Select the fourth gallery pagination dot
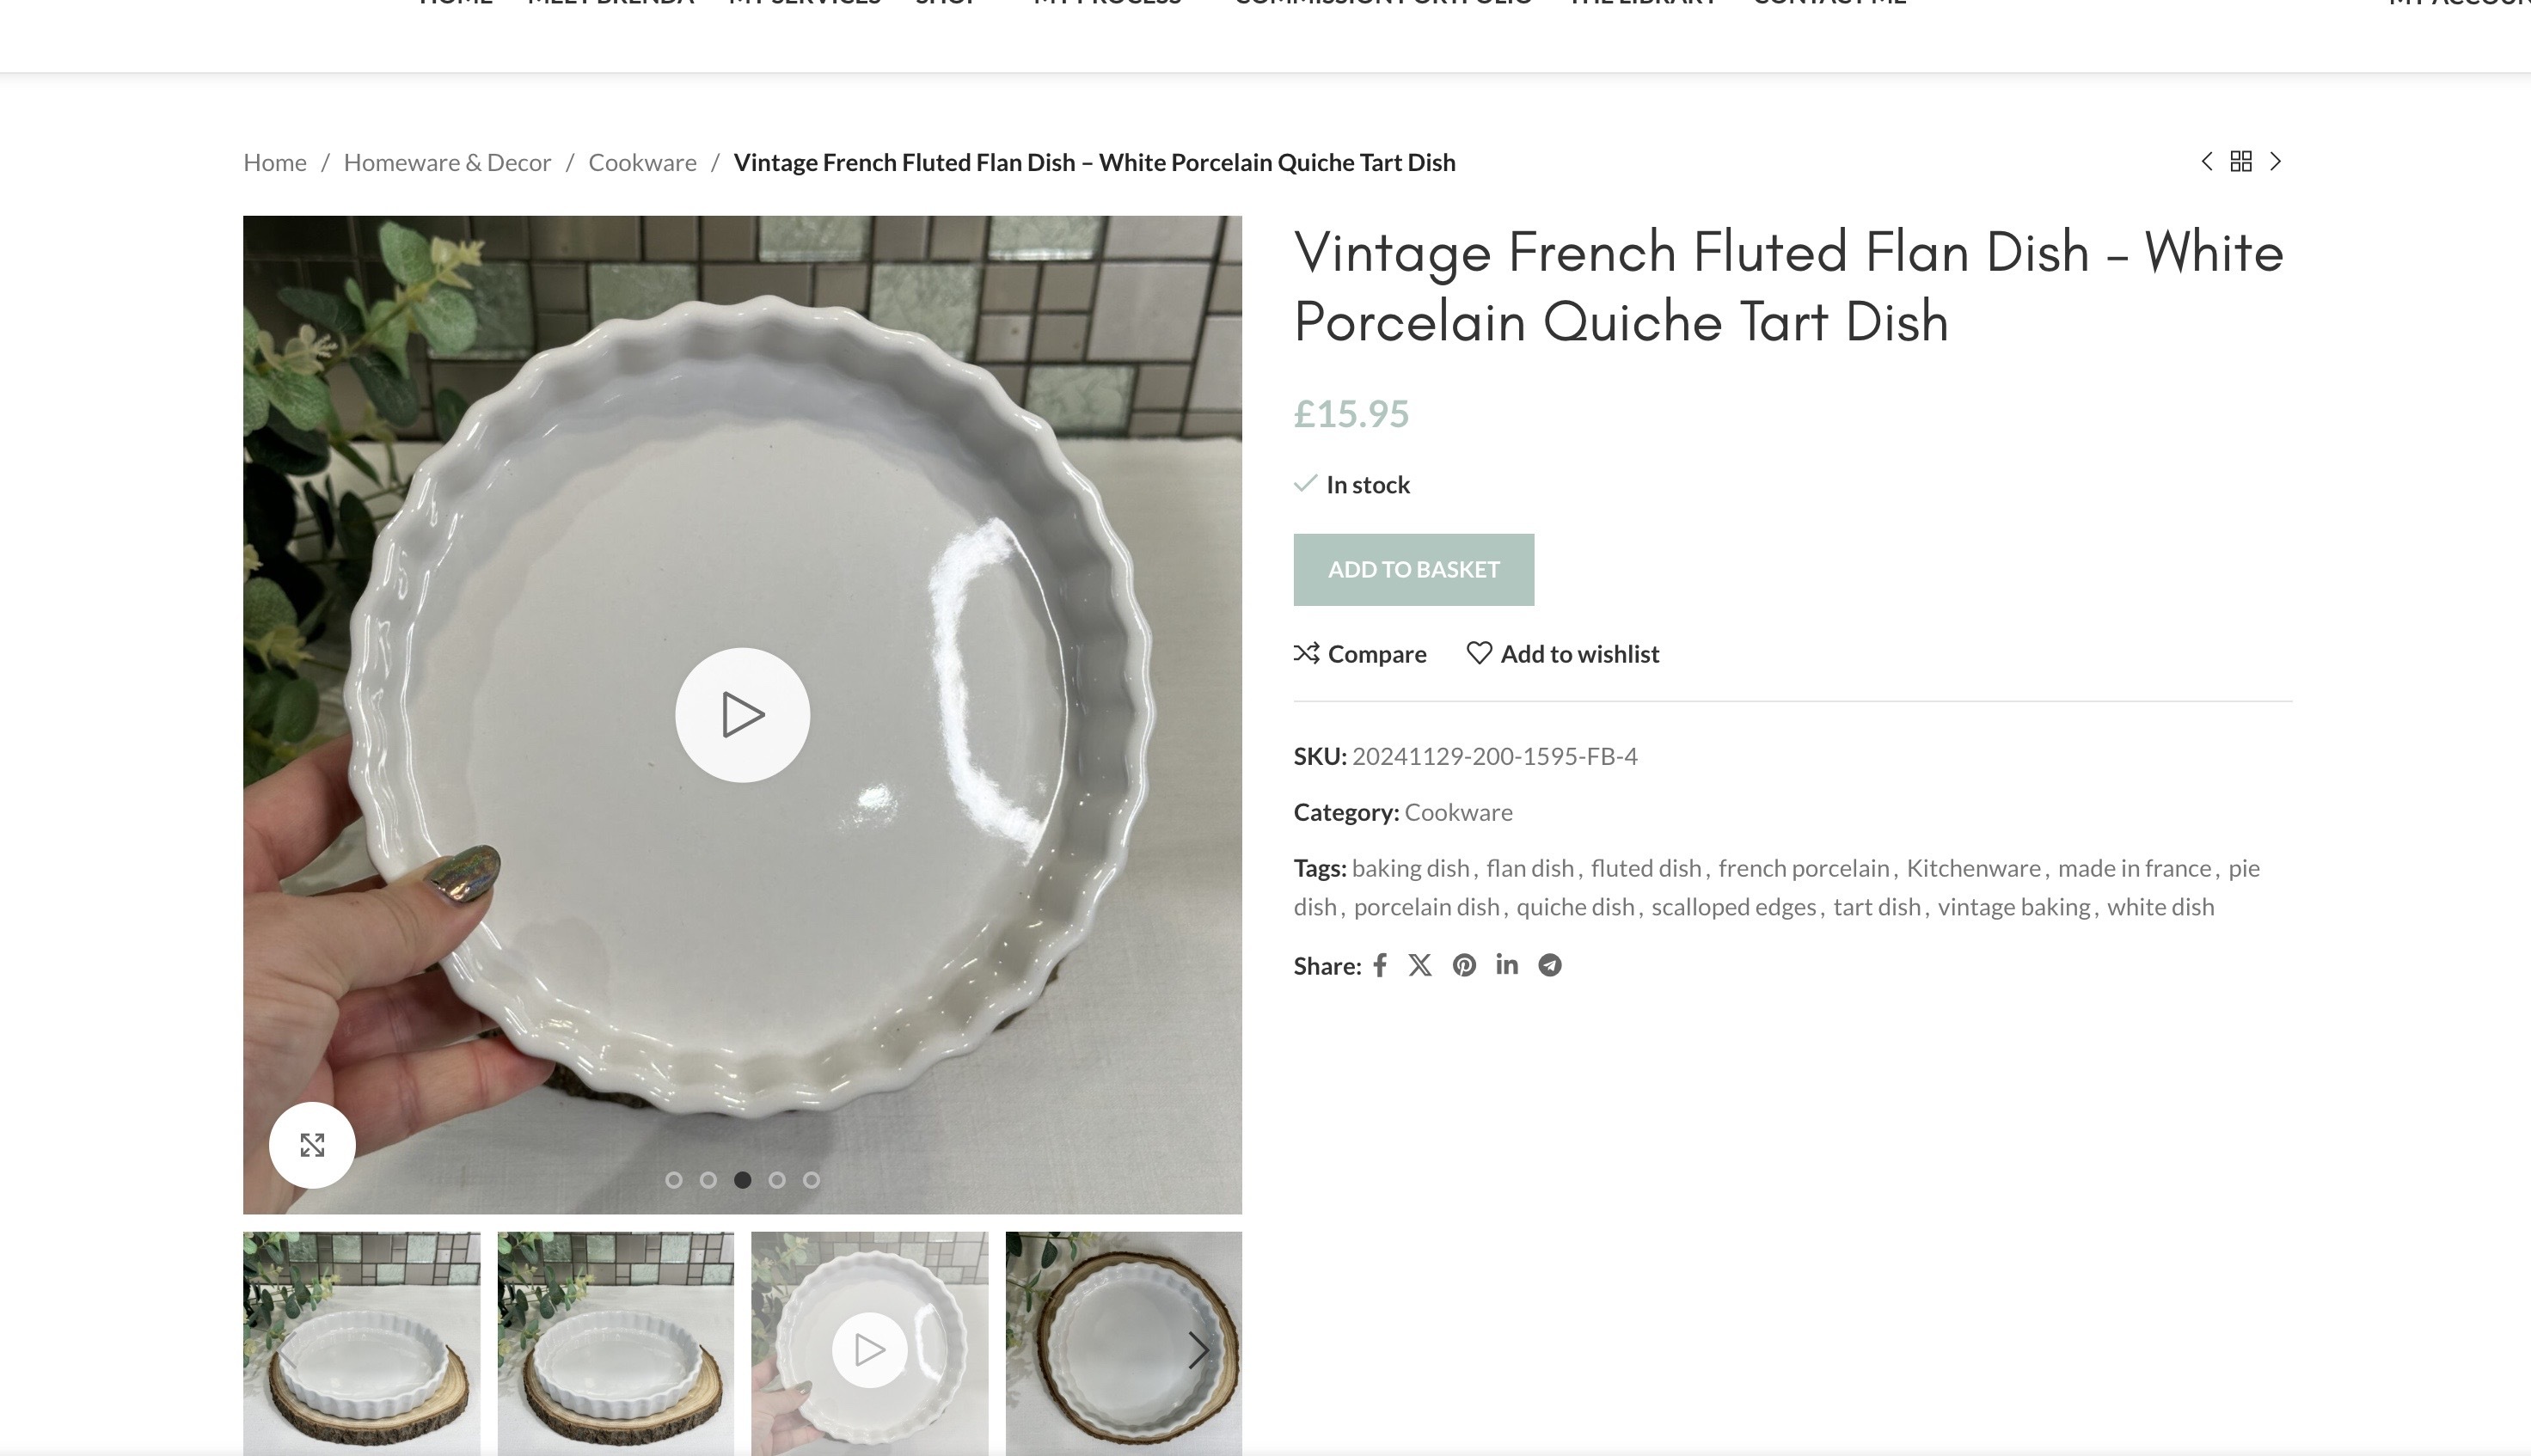The height and width of the screenshot is (1456, 2531). (x=777, y=1180)
